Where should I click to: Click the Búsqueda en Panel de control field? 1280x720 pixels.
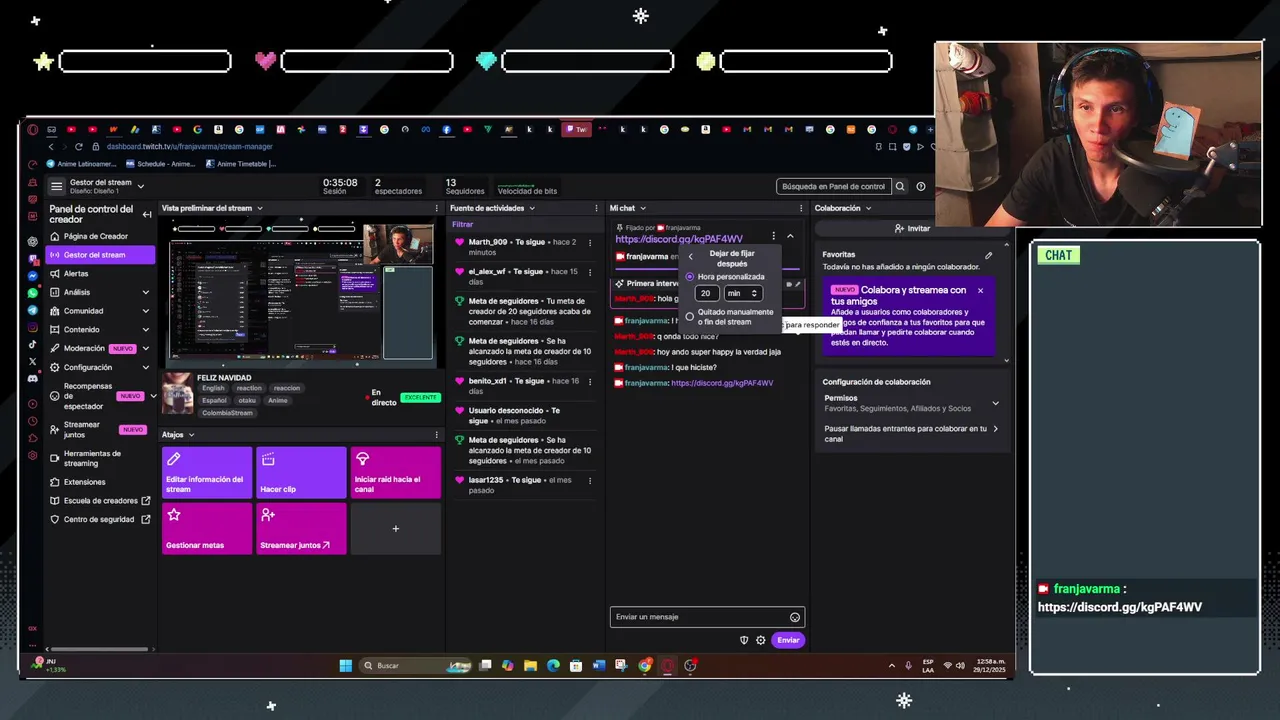pos(833,186)
